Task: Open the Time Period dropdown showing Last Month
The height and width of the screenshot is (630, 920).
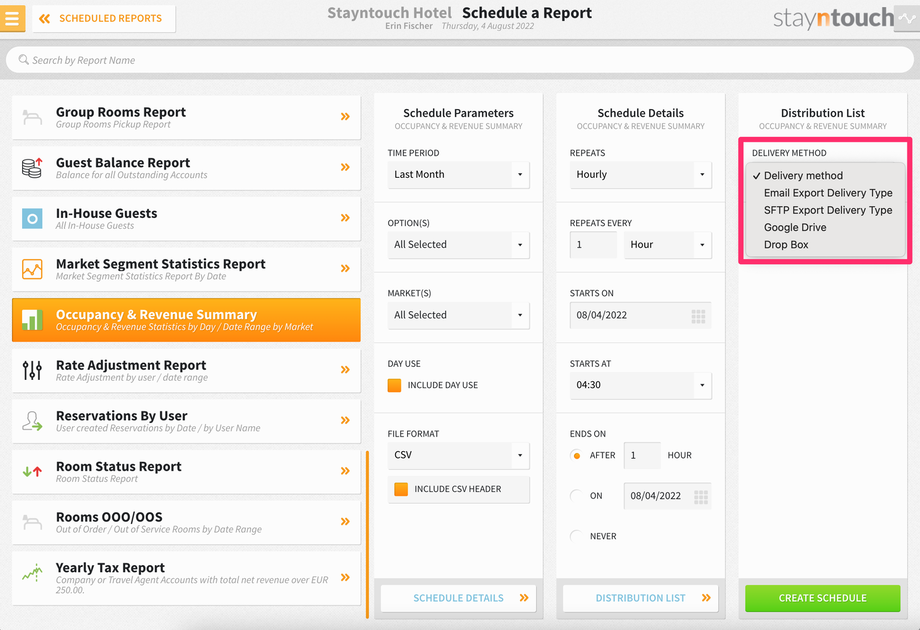Action: click(458, 175)
